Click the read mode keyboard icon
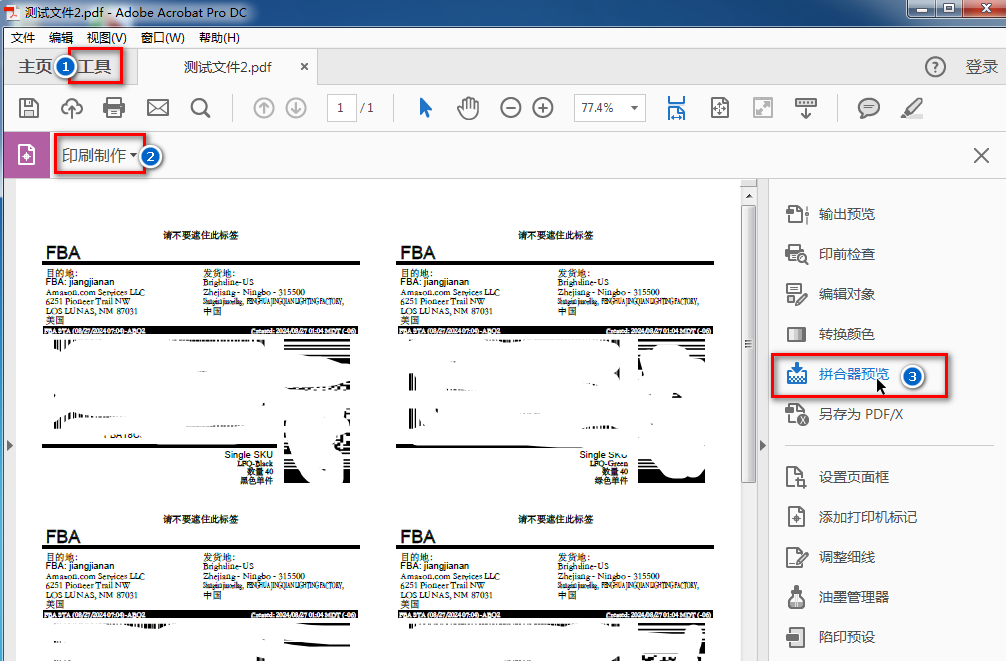 806,108
